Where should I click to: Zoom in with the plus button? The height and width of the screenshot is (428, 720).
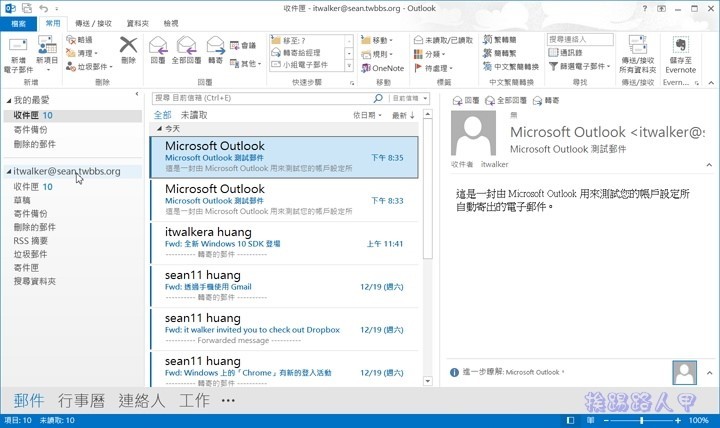click(678, 420)
